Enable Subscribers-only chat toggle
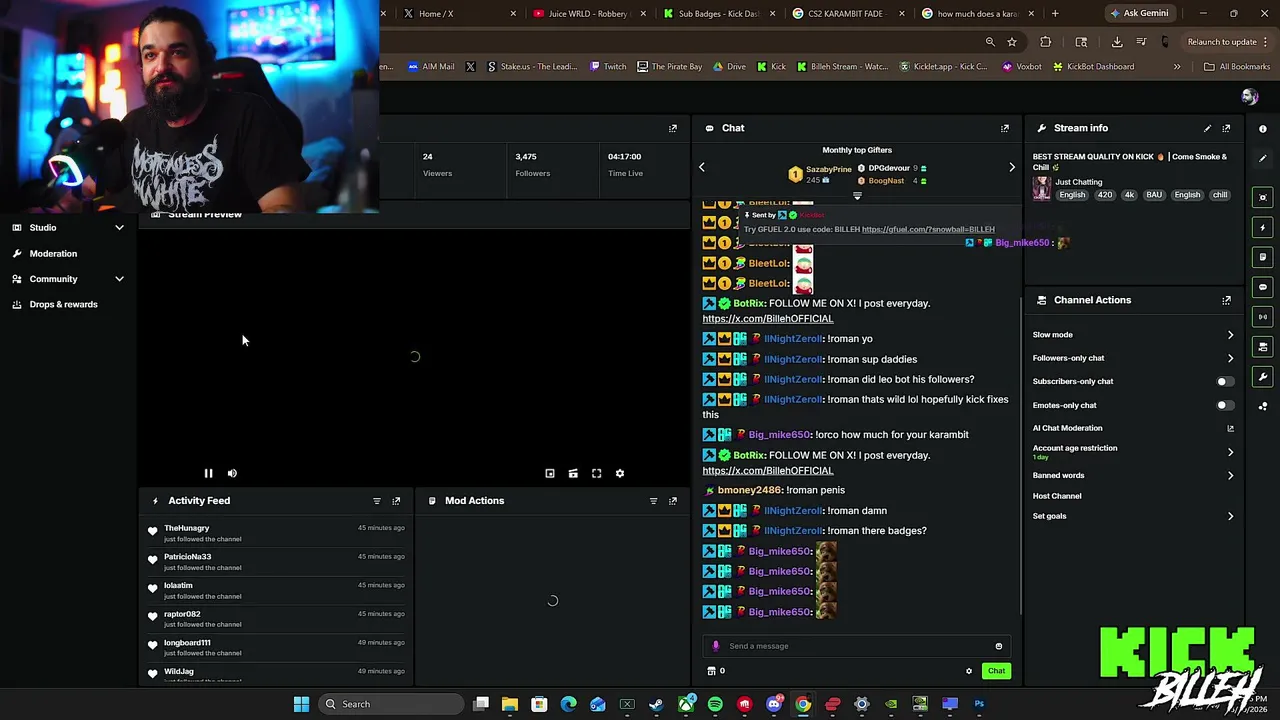This screenshot has width=1280, height=720. (x=1224, y=381)
